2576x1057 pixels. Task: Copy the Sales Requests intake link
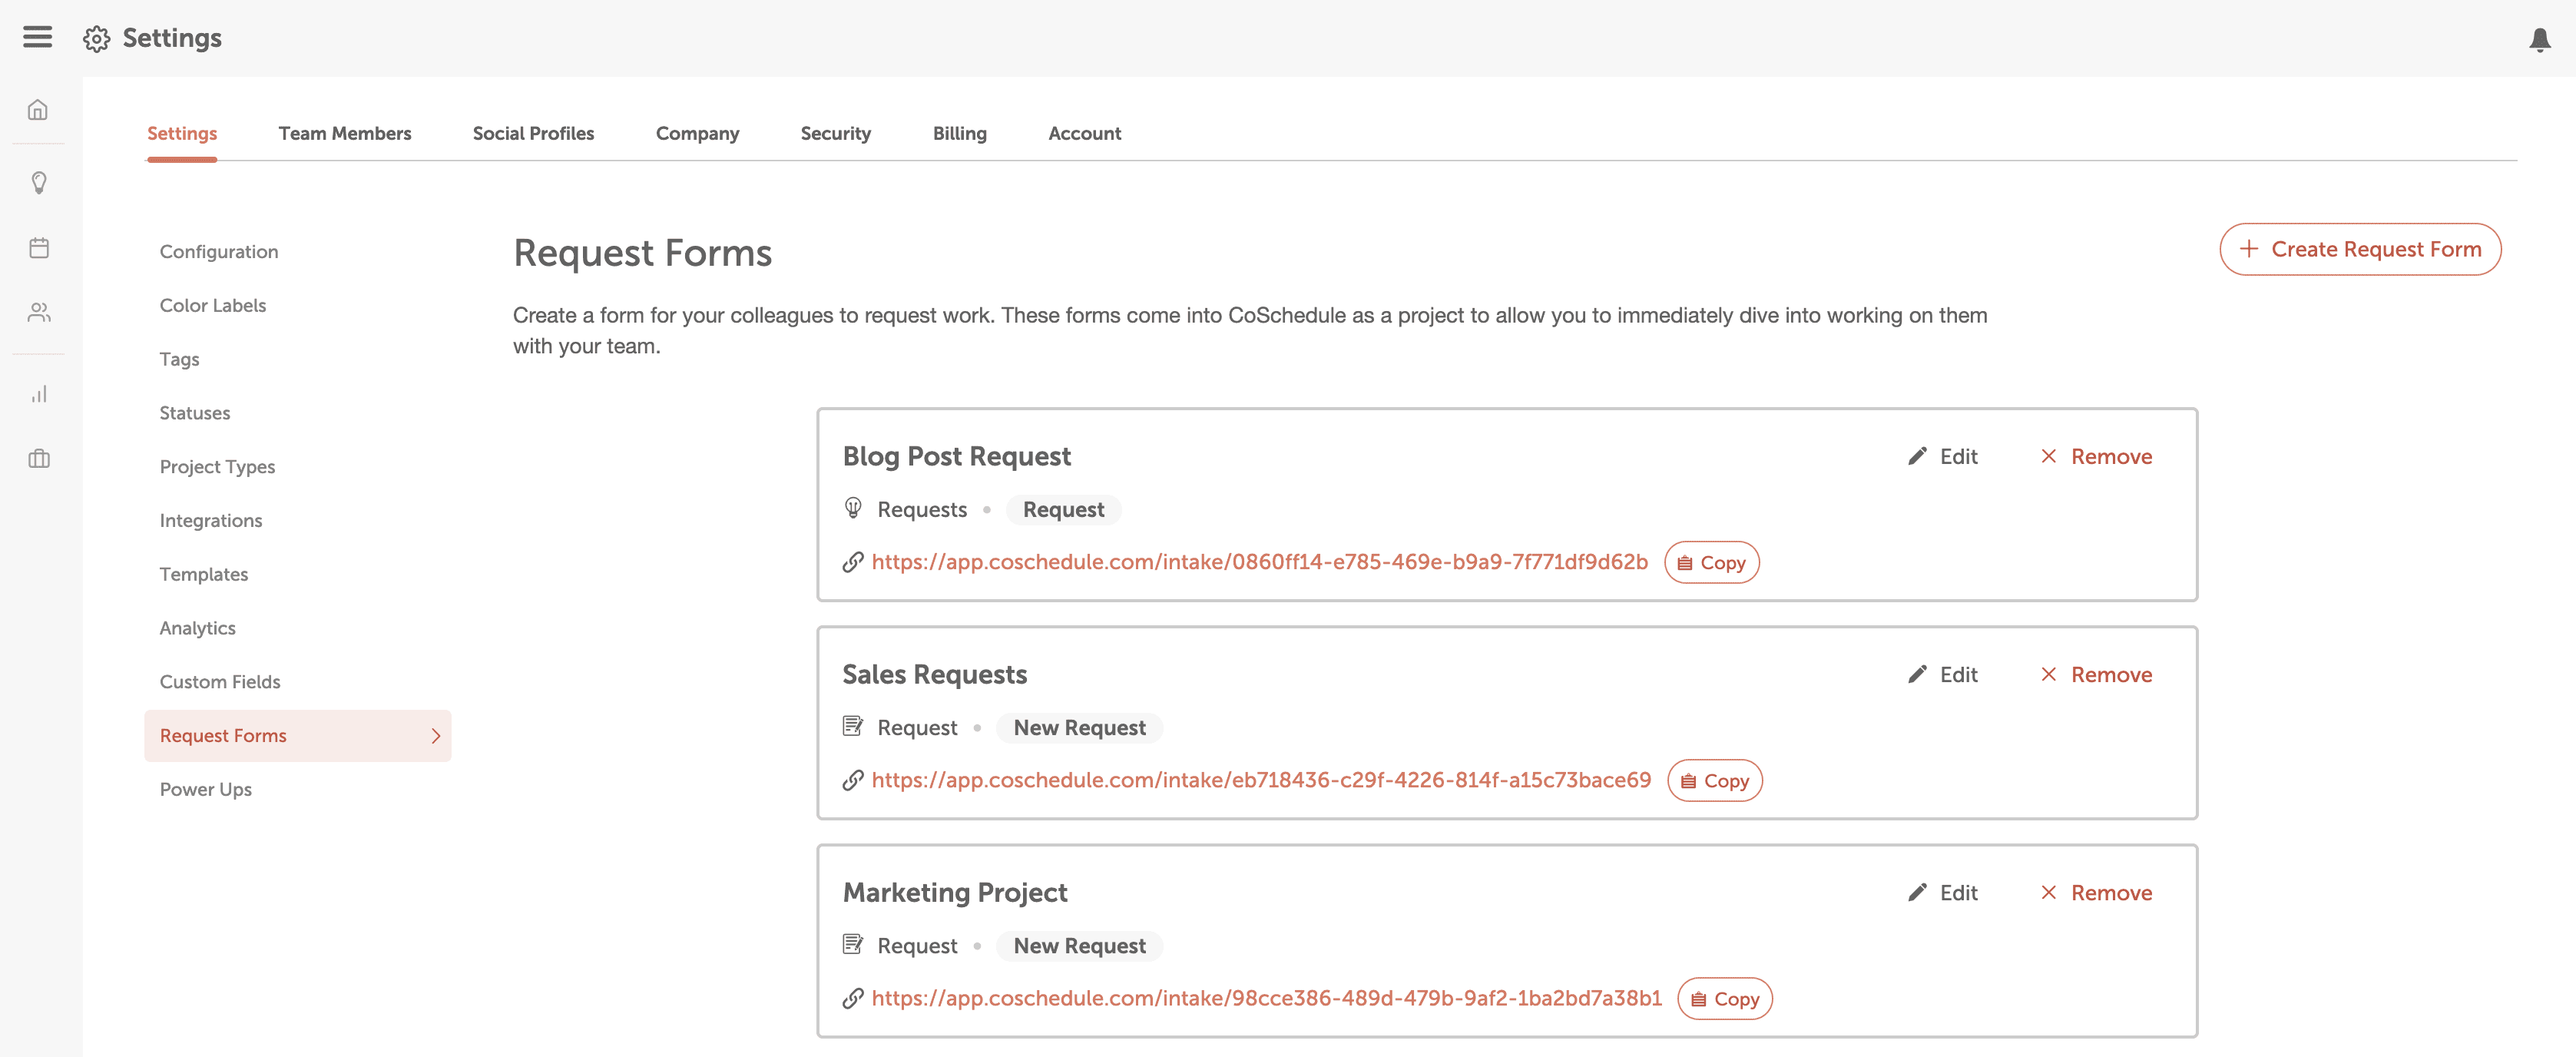click(x=1714, y=781)
